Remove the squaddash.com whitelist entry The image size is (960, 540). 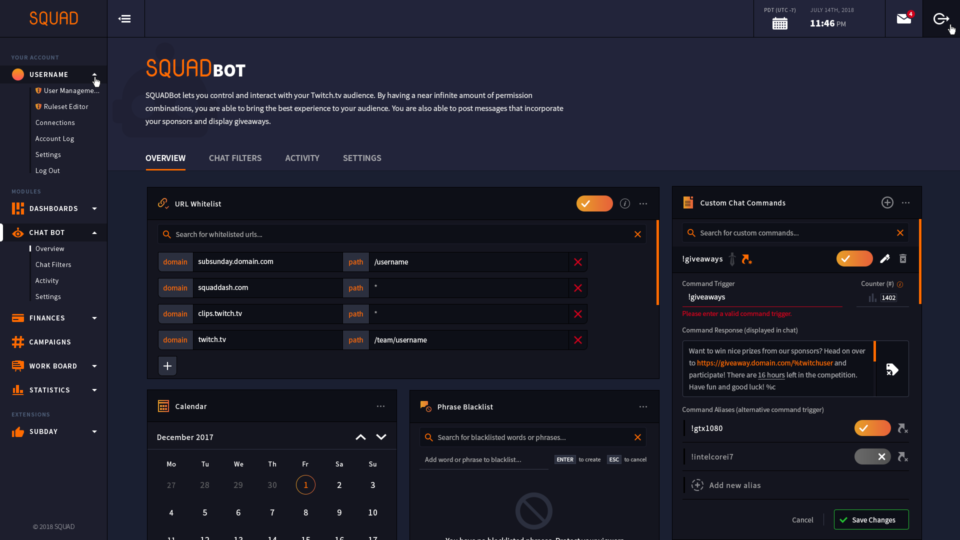click(x=578, y=288)
